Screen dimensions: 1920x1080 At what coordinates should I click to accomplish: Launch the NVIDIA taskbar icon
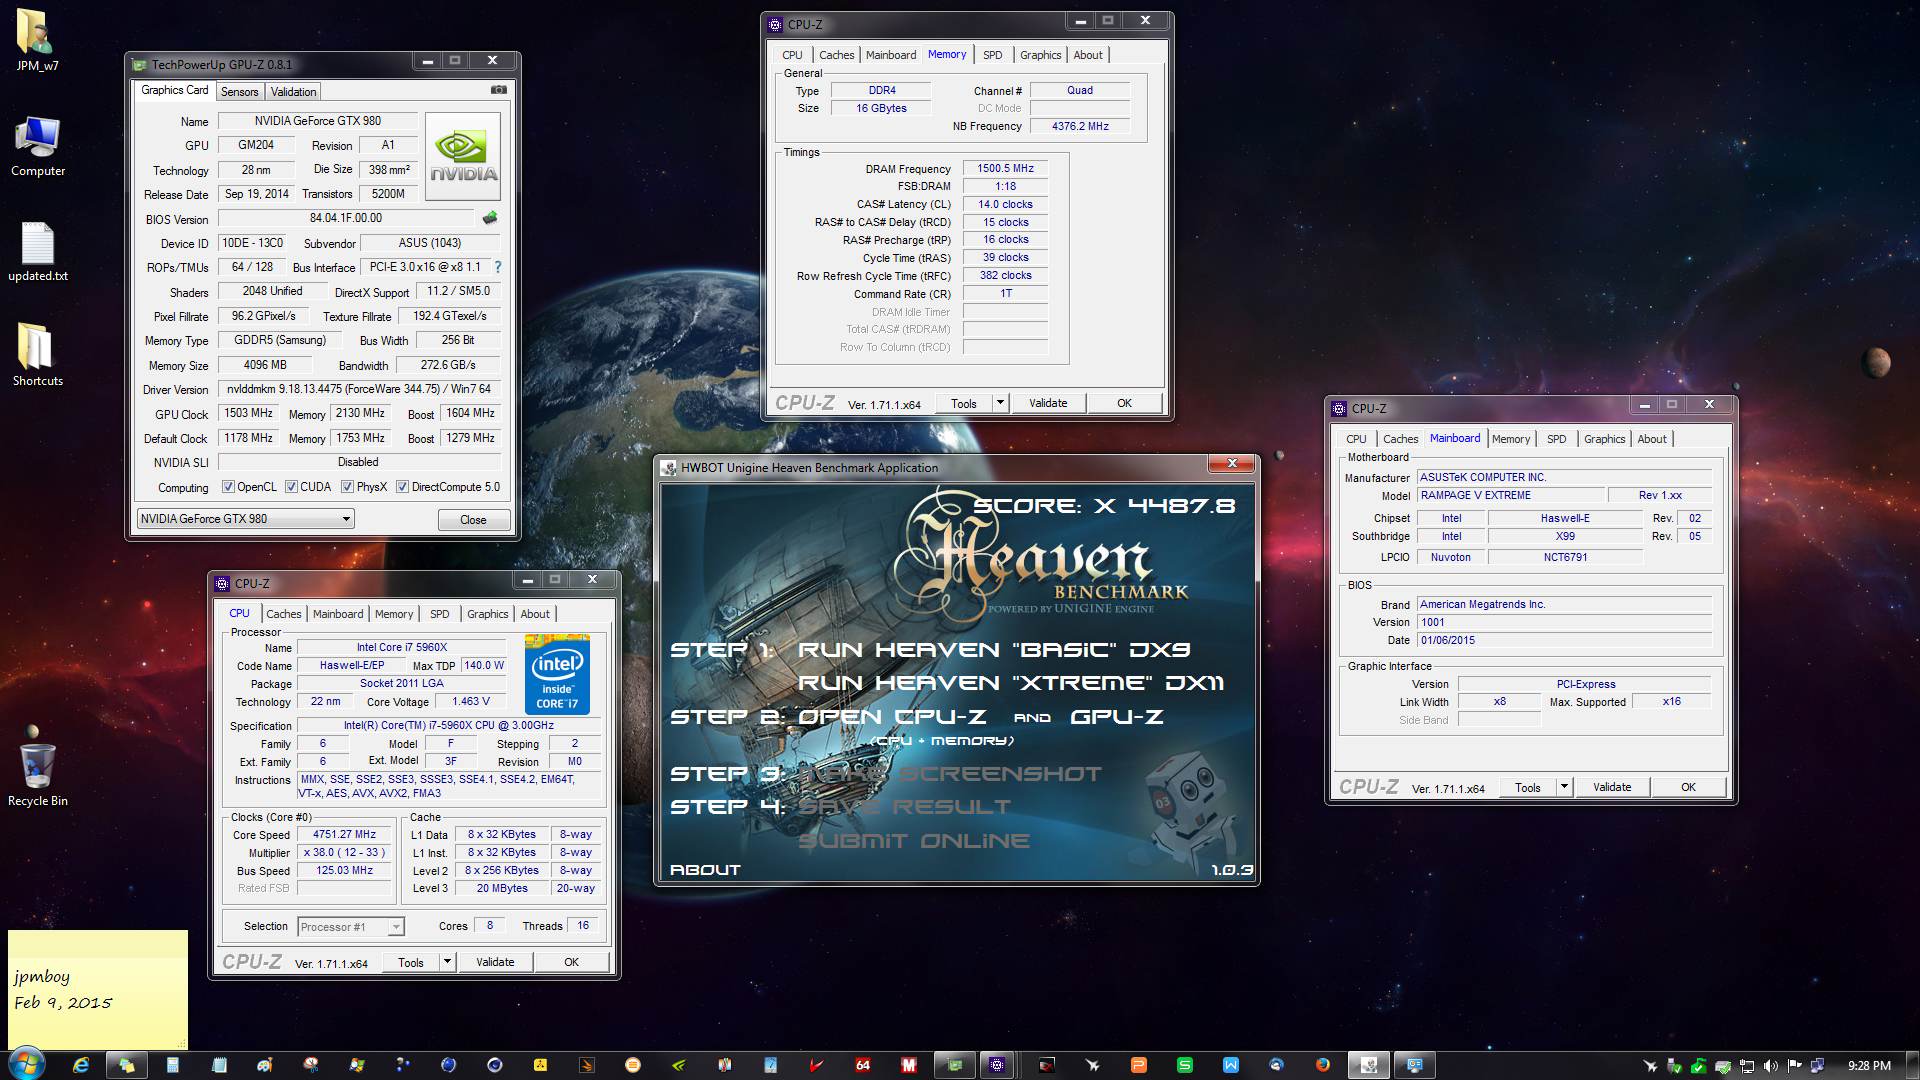point(679,1065)
